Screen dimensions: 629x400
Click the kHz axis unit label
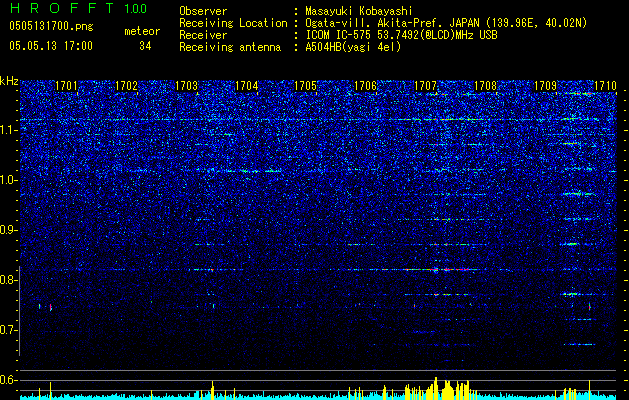[9, 81]
